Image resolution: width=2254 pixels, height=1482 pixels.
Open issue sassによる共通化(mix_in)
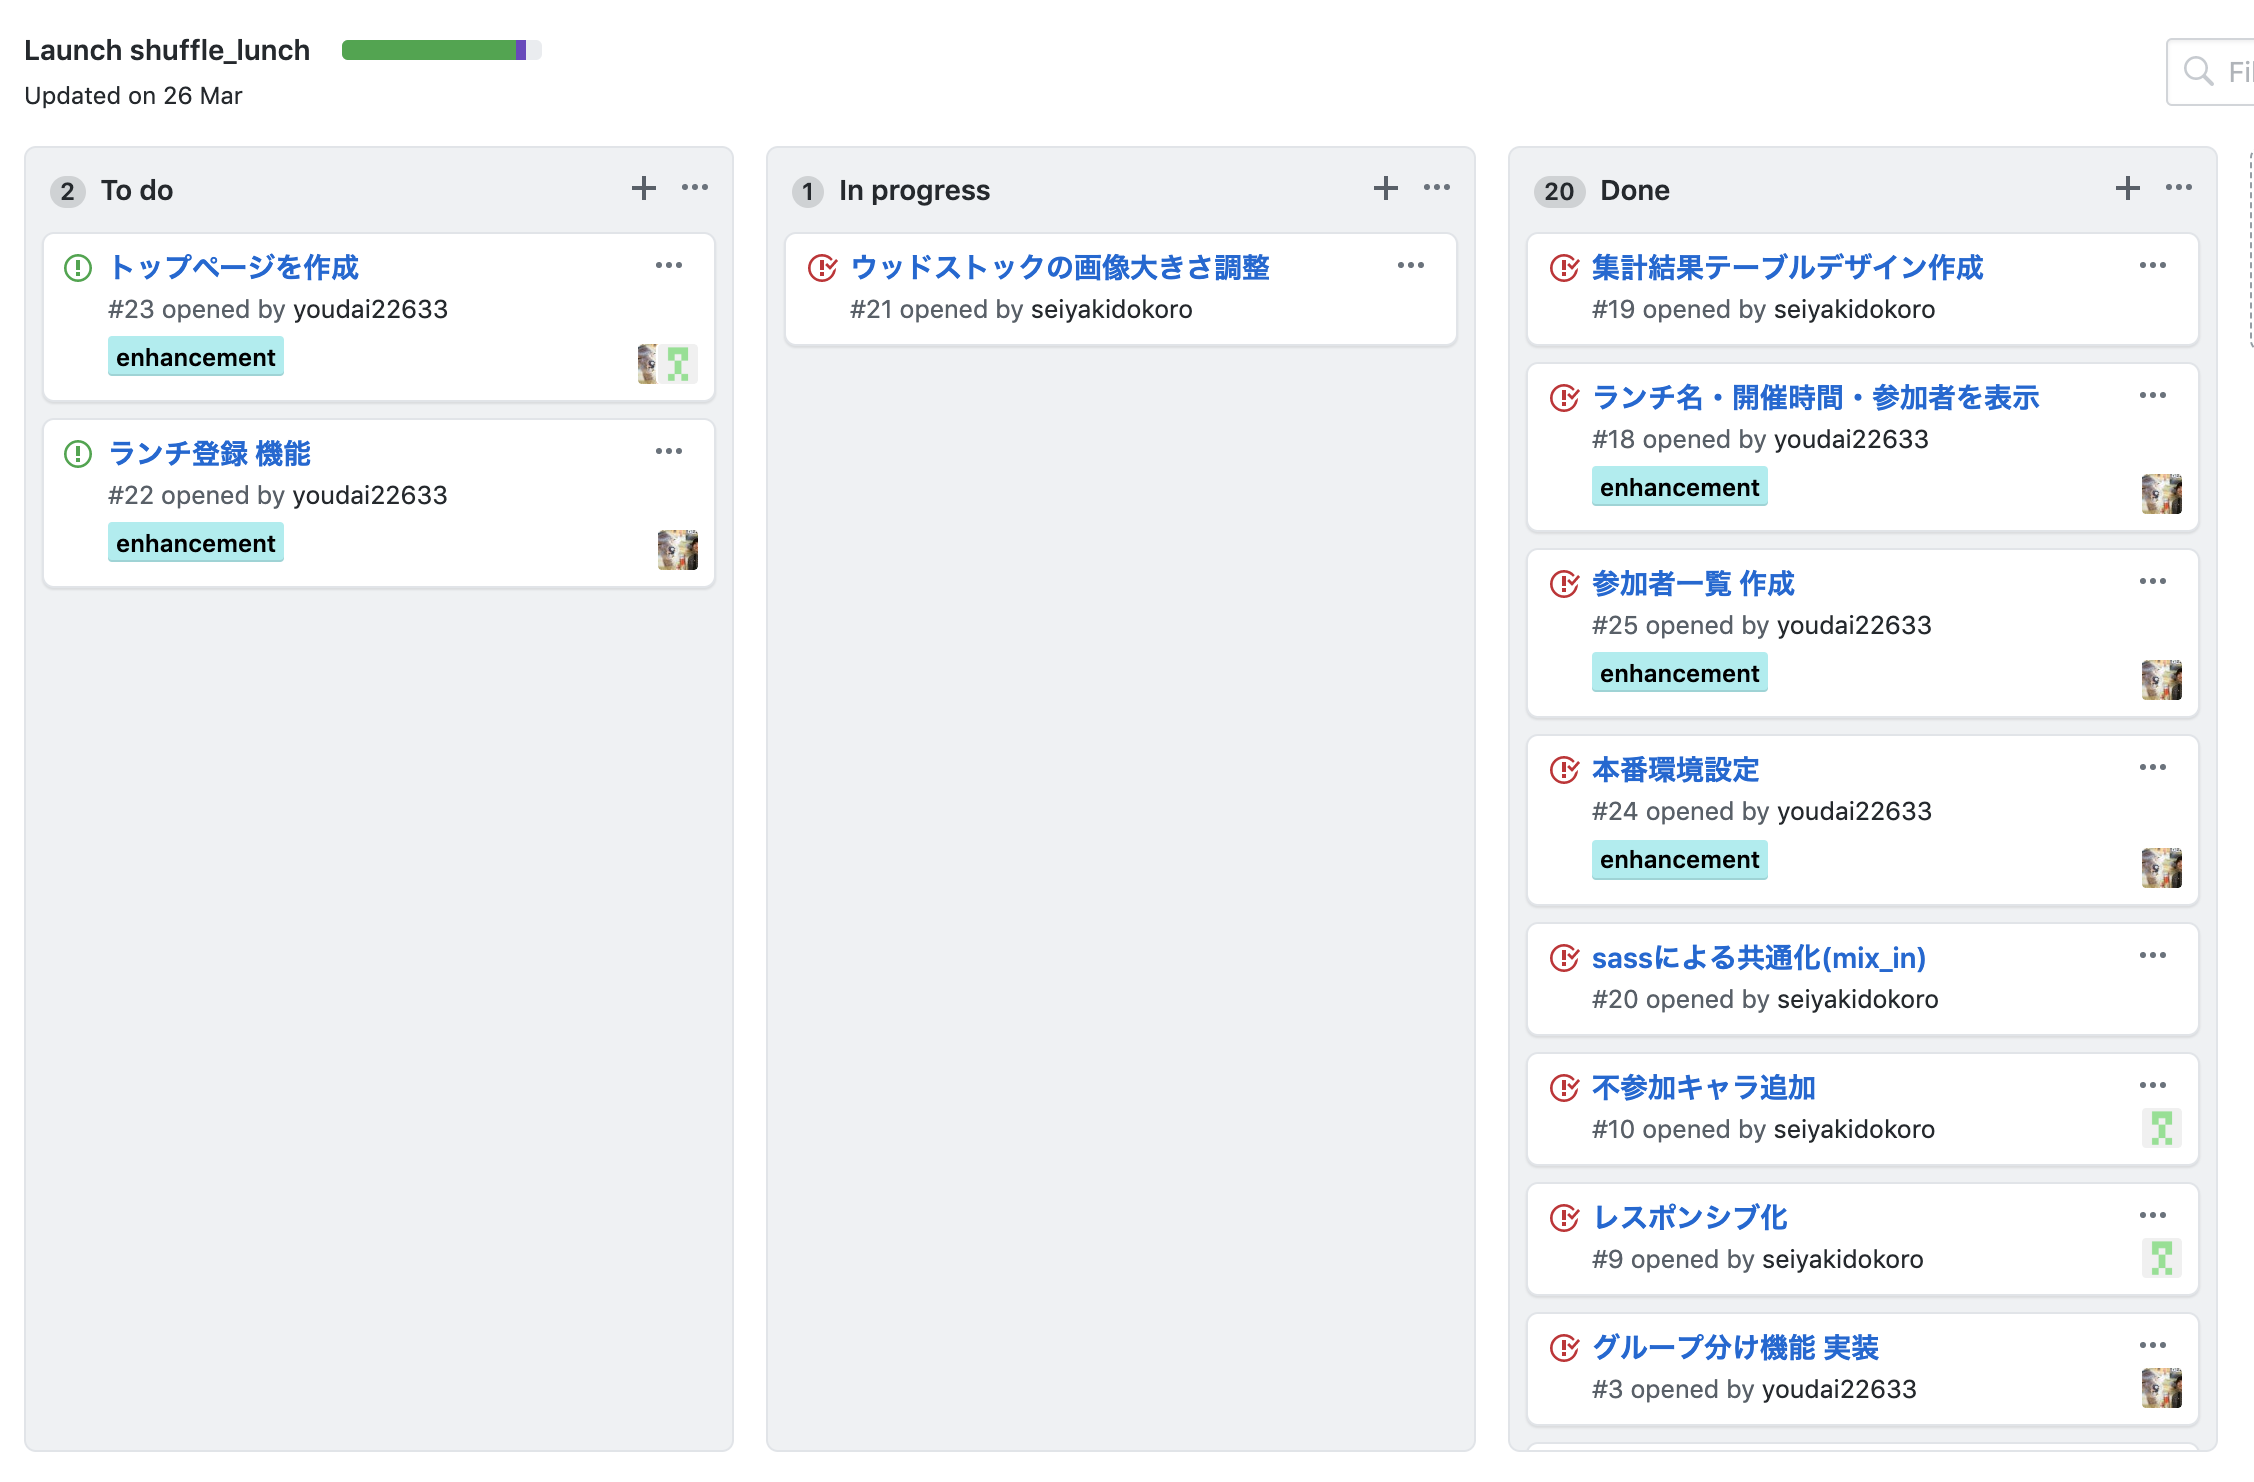(x=1758, y=957)
